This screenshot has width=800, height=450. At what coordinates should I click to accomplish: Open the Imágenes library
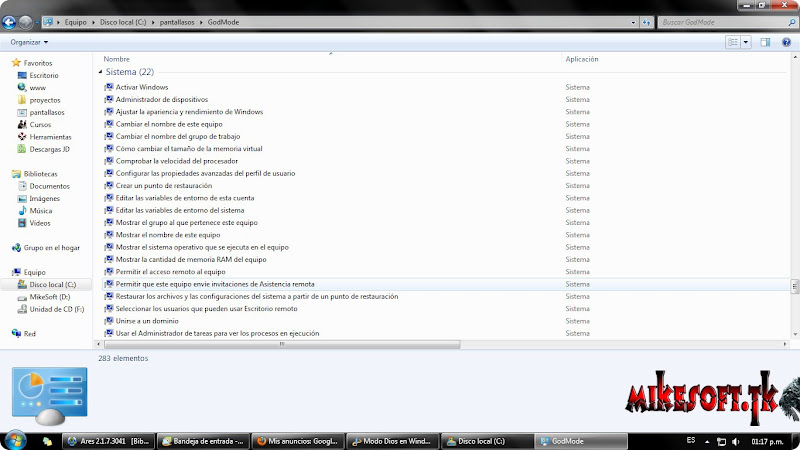[44, 198]
